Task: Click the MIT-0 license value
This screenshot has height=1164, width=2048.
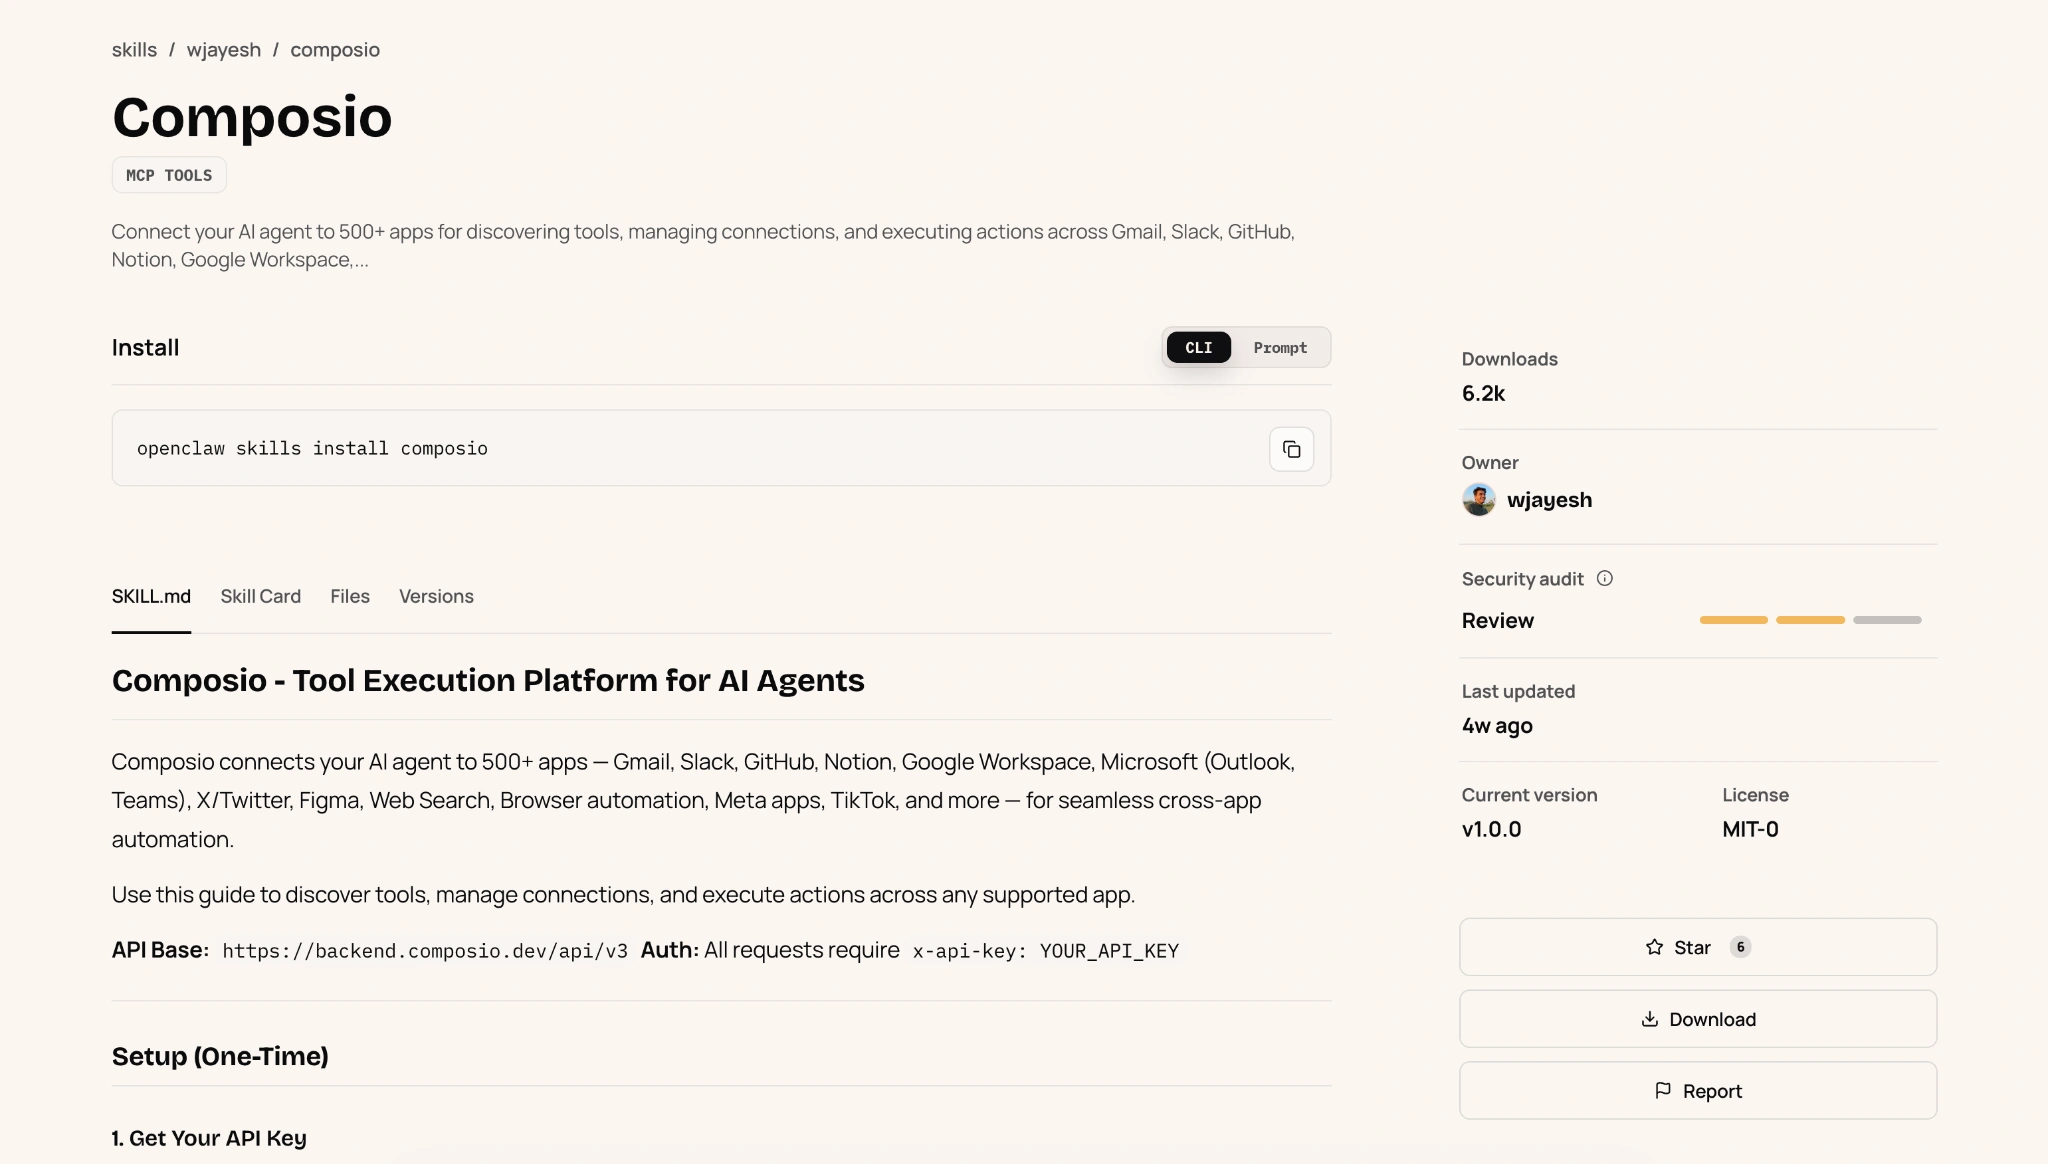Action: click(x=1750, y=829)
